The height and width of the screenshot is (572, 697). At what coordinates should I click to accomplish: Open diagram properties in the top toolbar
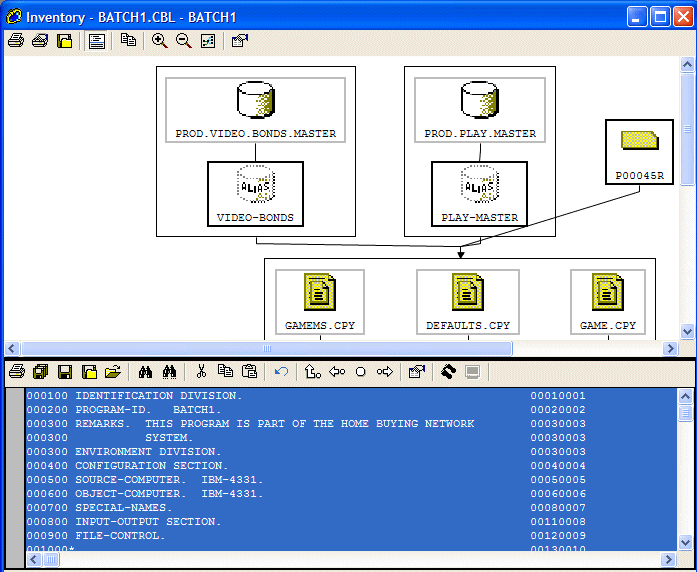coord(240,41)
